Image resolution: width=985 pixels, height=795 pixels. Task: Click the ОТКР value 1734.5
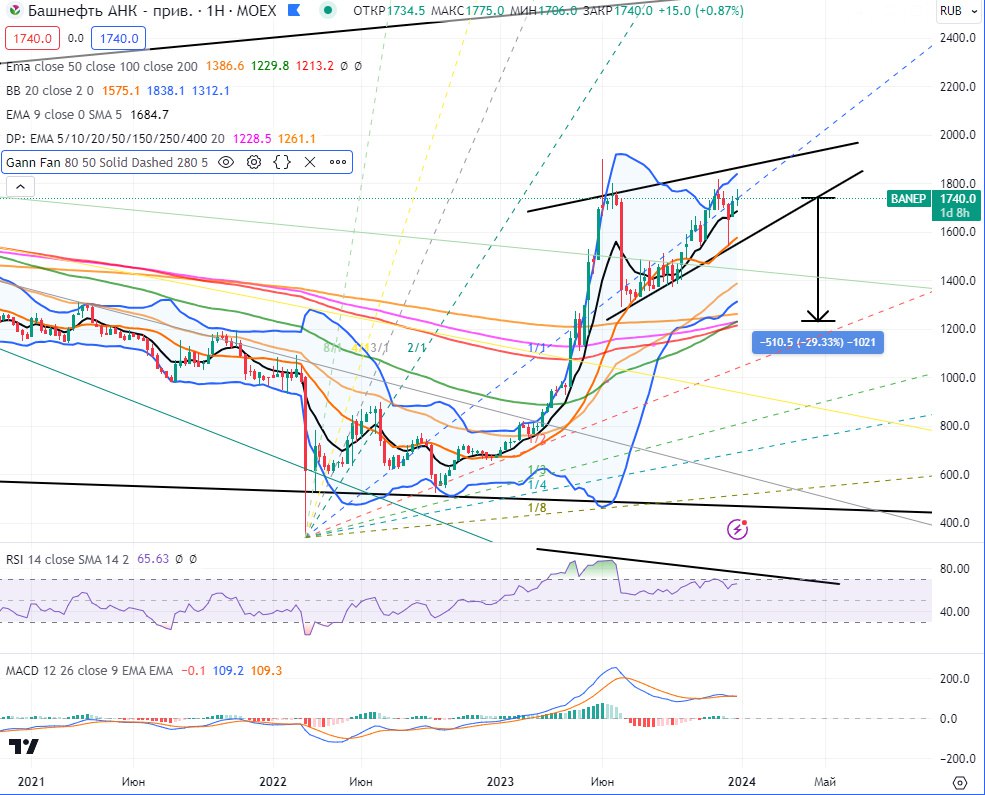point(405,11)
